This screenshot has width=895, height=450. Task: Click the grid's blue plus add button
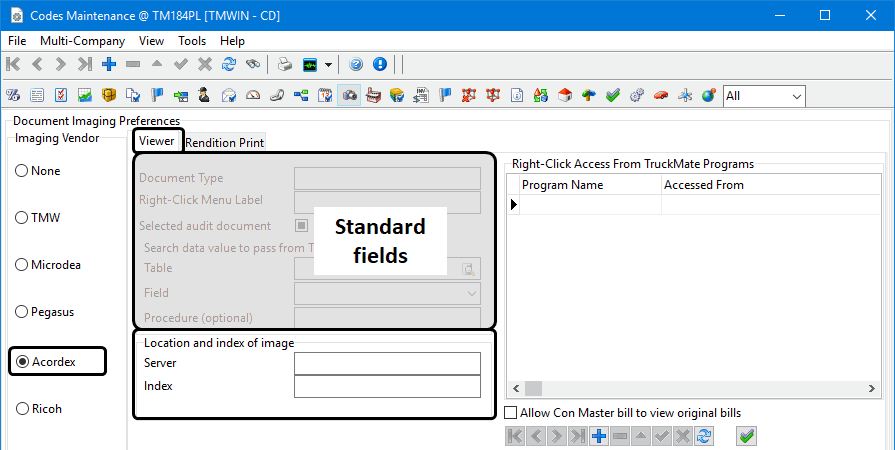coord(599,436)
